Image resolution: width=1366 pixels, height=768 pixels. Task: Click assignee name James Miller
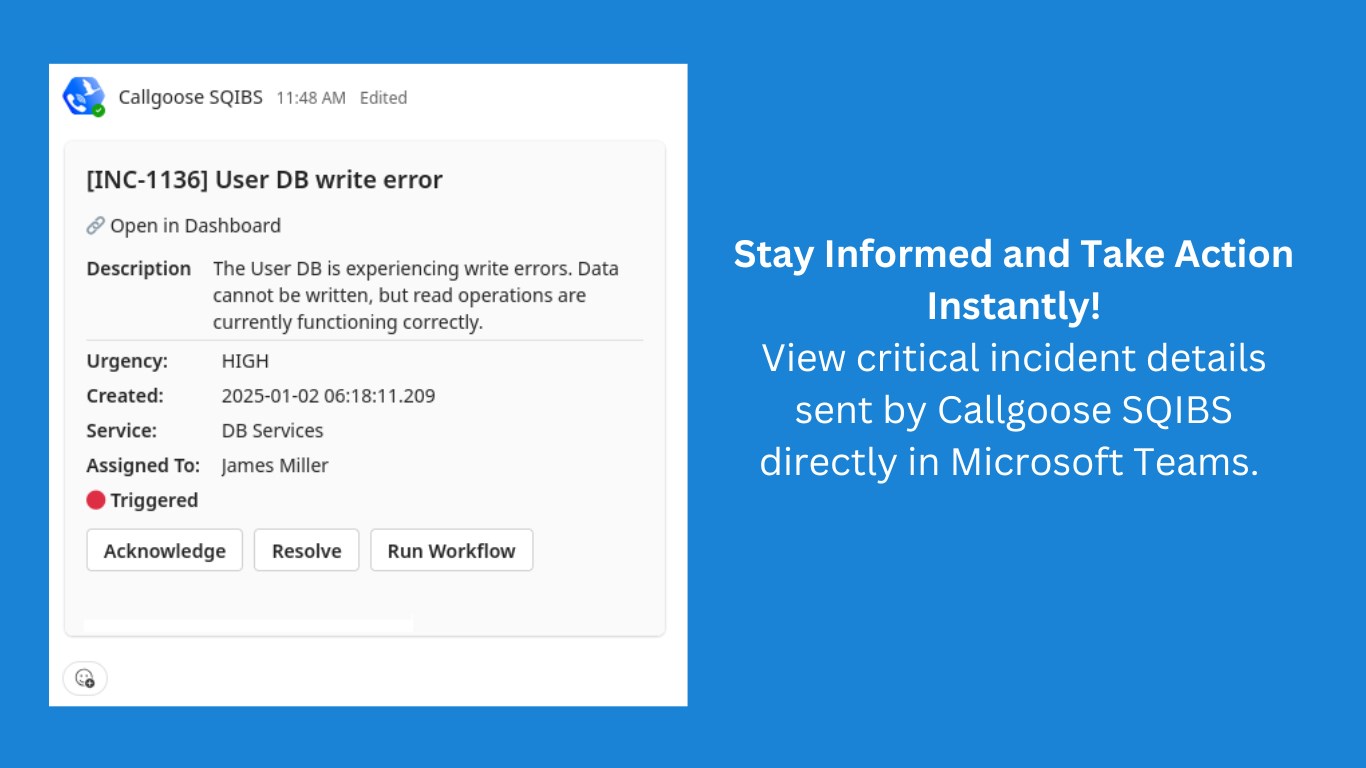(274, 466)
